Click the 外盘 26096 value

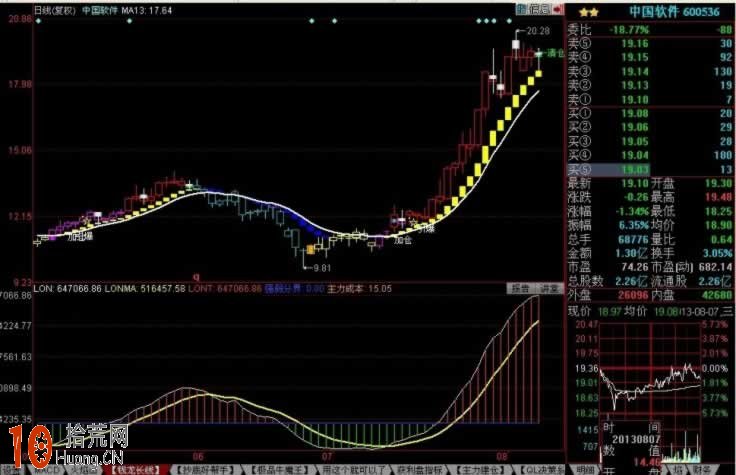pyautogui.click(x=633, y=295)
